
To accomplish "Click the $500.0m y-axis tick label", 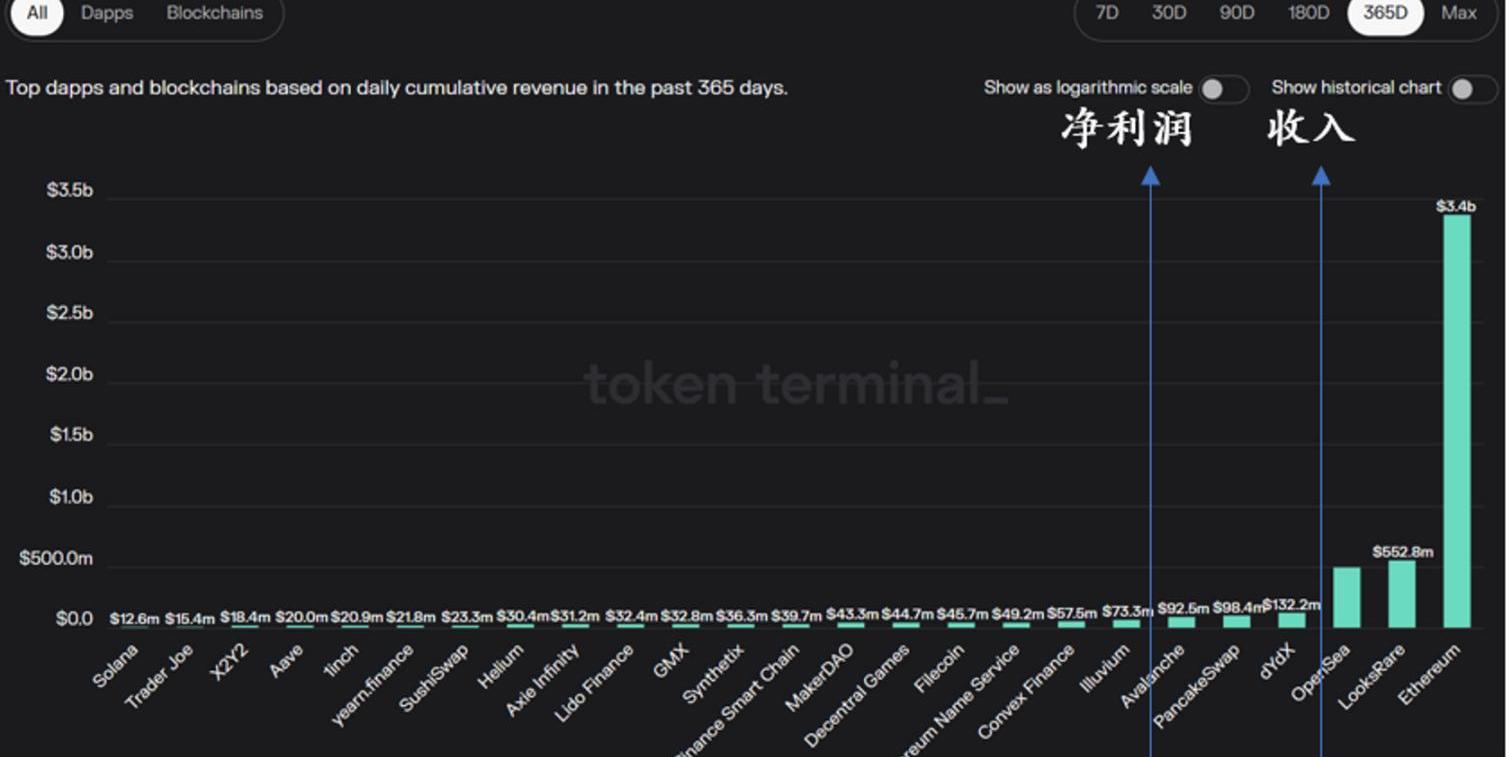I will (x=56, y=558).
